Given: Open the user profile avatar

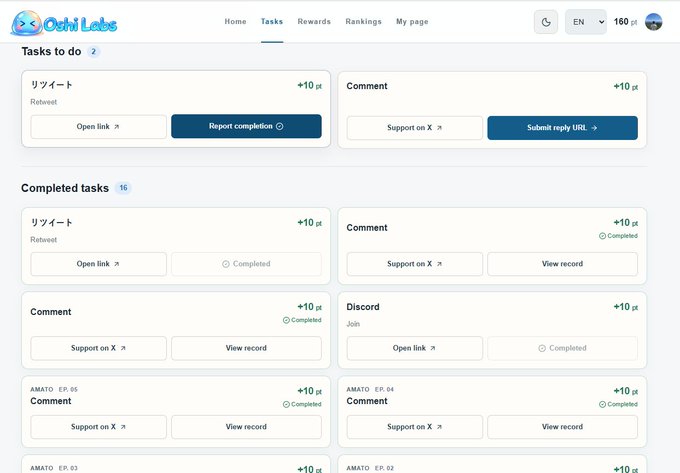Looking at the screenshot, I should pos(653,22).
